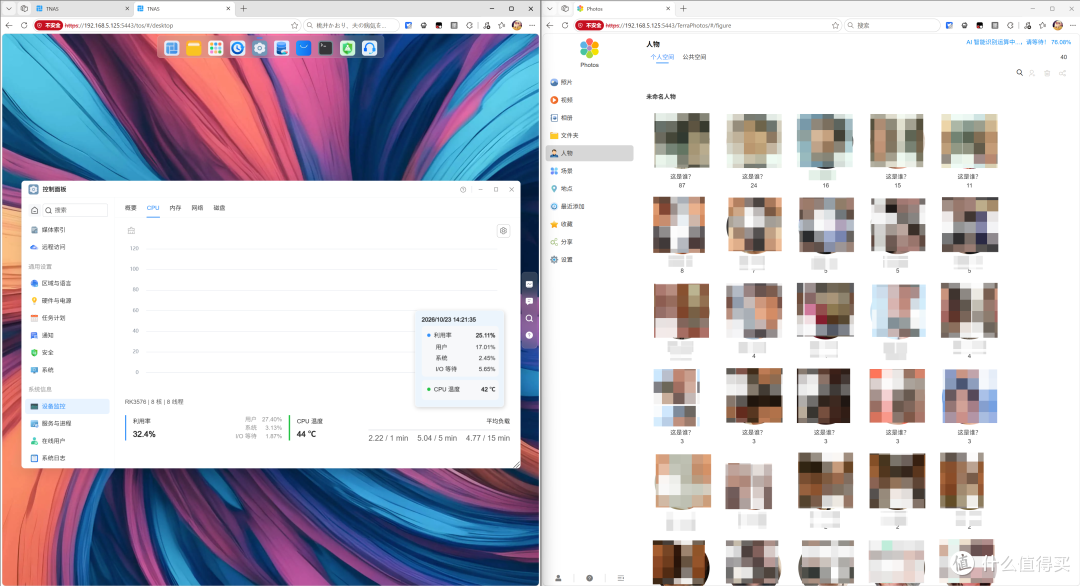
Task: Go to 视频 in the Photos sidebar
Action: pyautogui.click(x=590, y=100)
